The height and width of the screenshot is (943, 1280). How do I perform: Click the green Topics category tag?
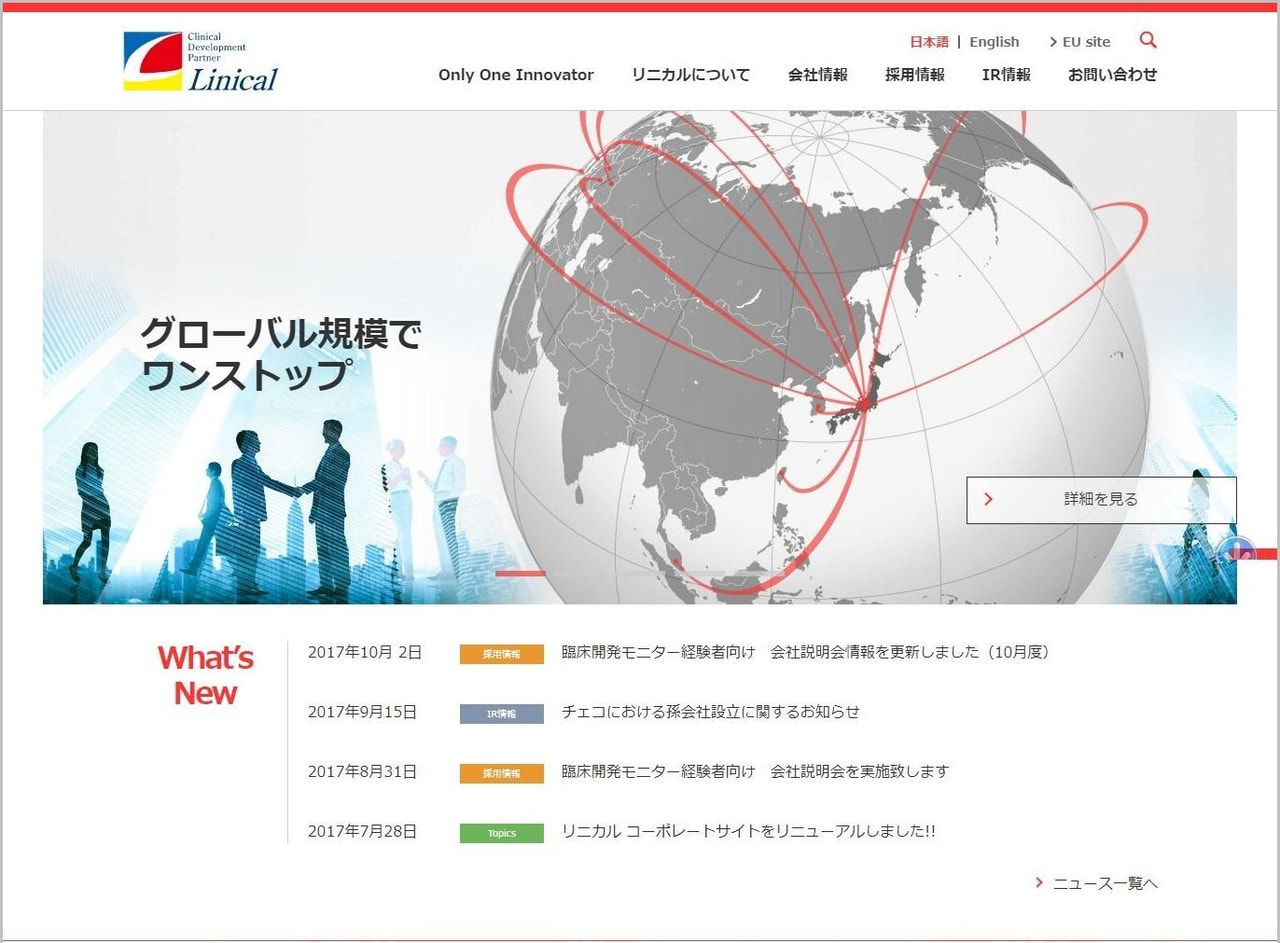pos(501,833)
